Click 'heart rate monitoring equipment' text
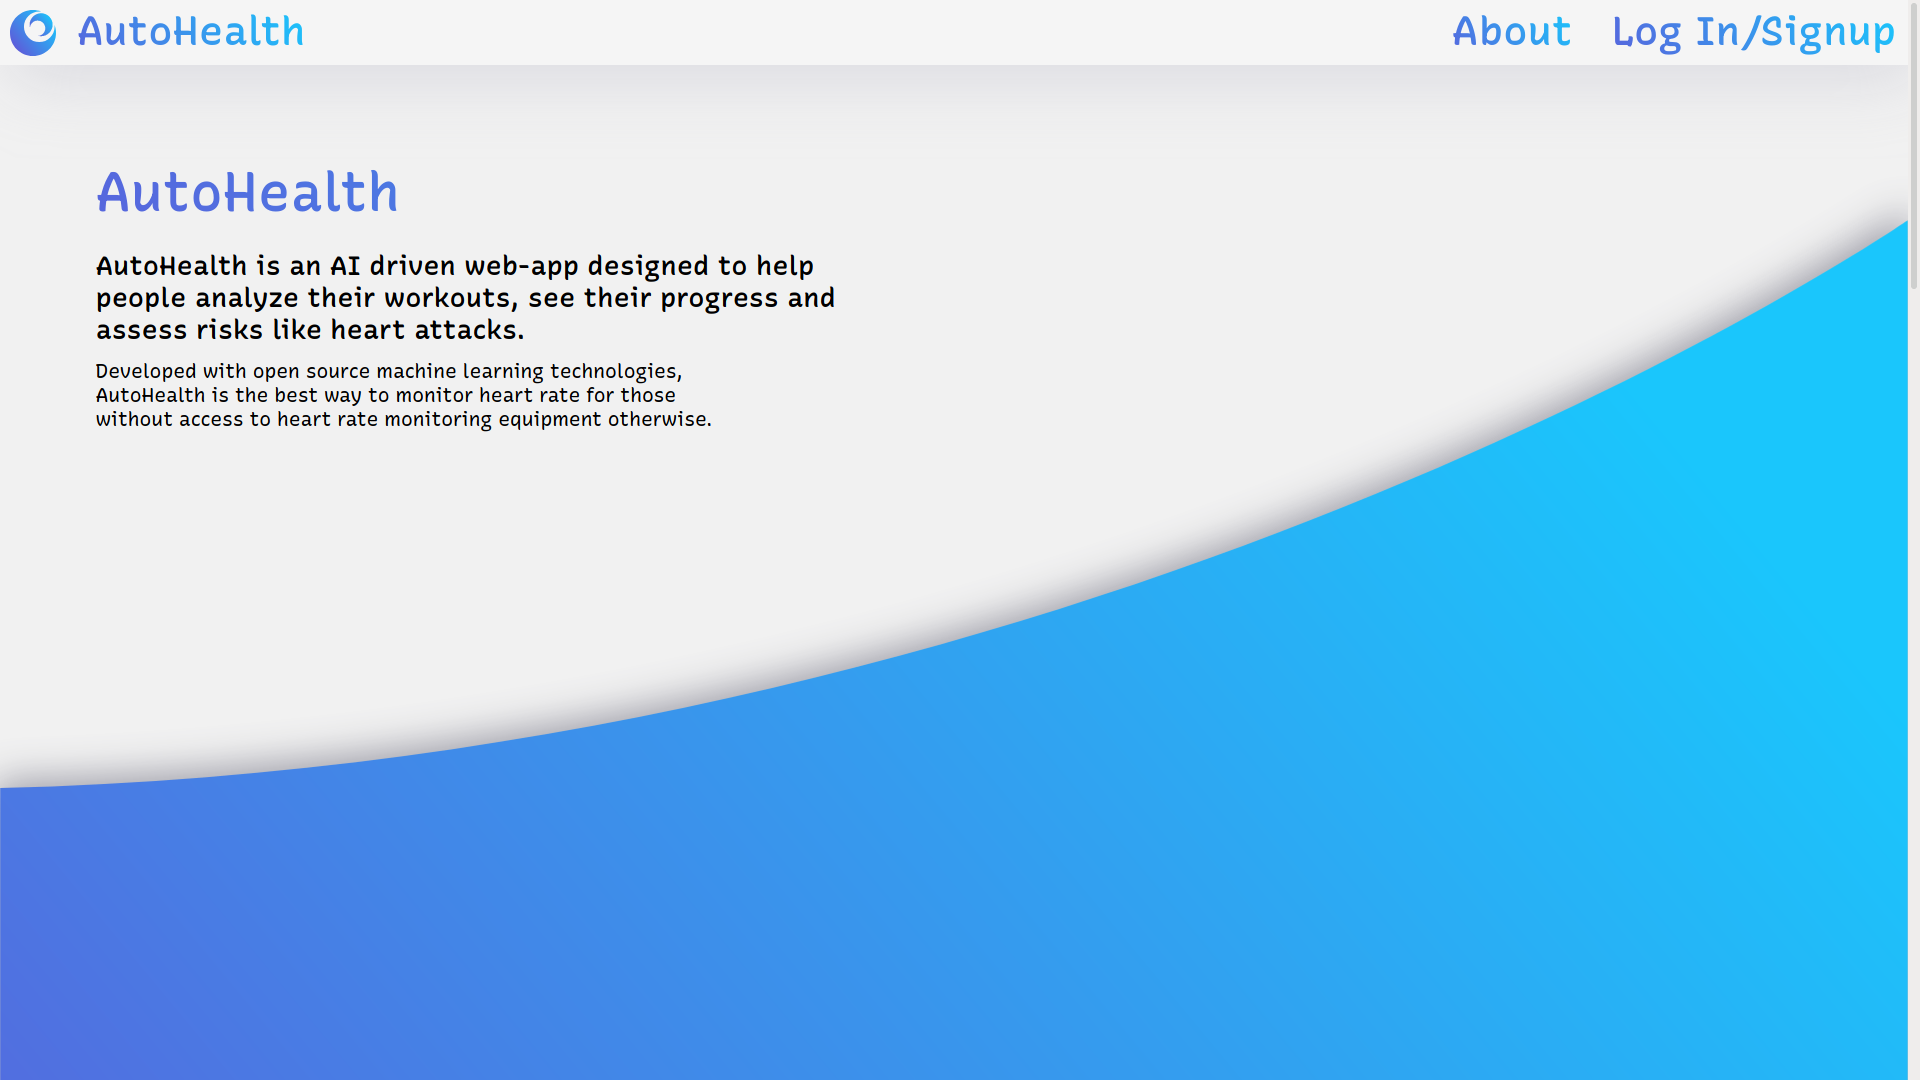Image resolution: width=1920 pixels, height=1080 pixels. (x=439, y=419)
